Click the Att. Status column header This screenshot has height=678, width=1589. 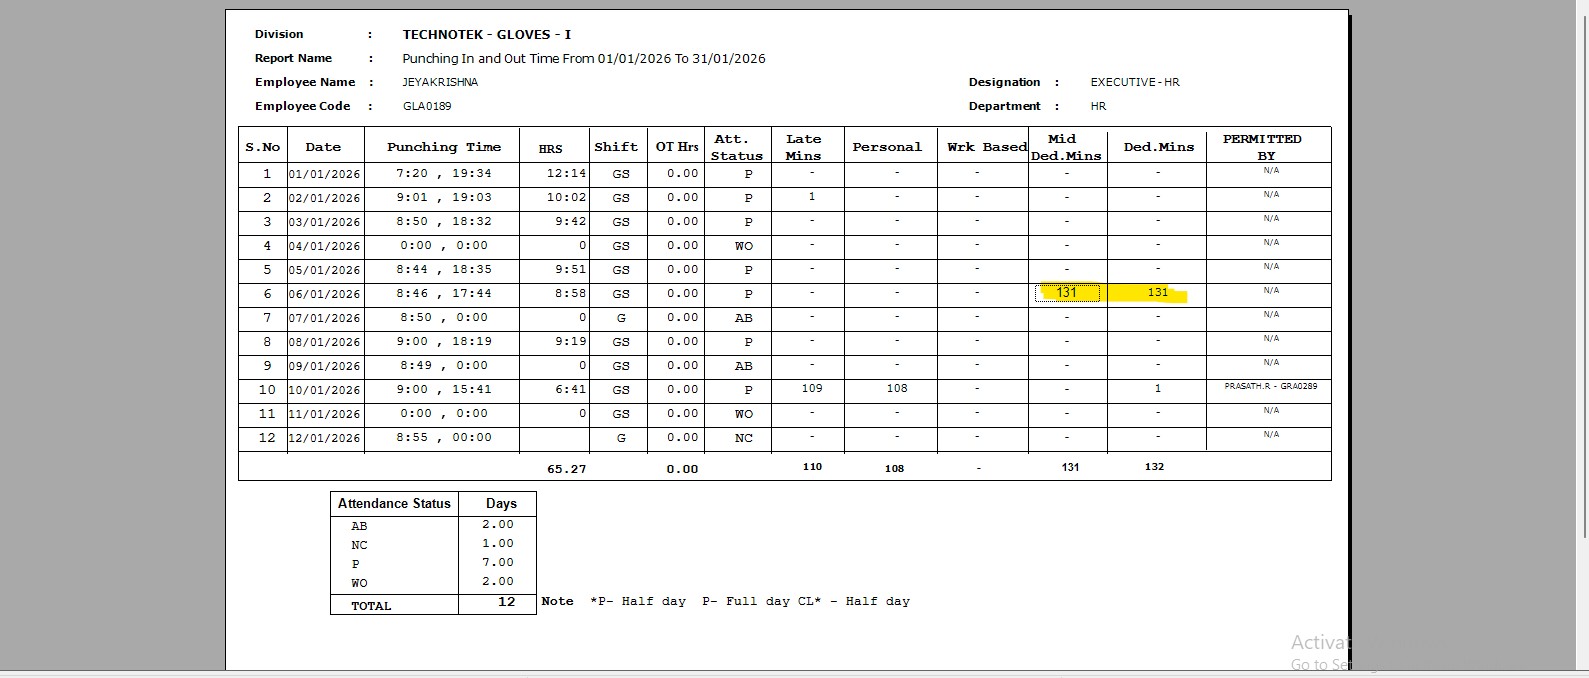(x=736, y=147)
